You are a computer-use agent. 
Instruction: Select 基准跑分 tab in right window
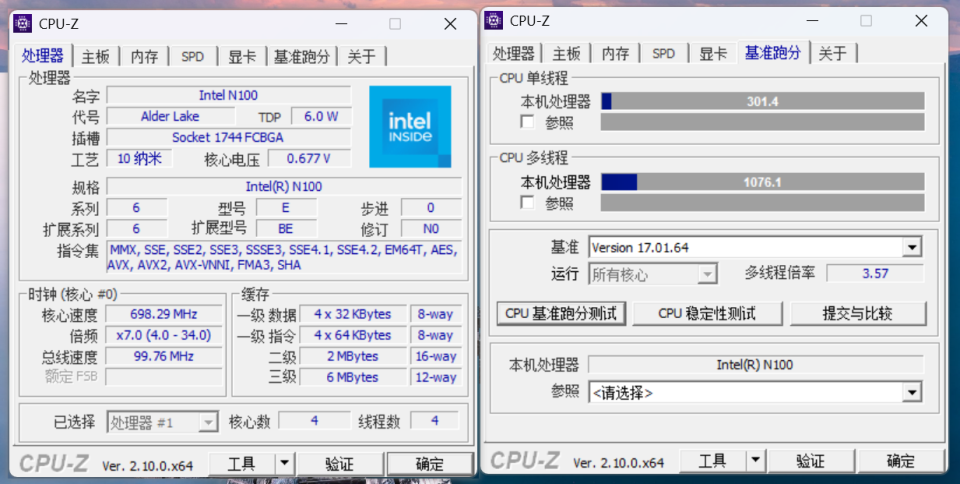tap(773, 53)
